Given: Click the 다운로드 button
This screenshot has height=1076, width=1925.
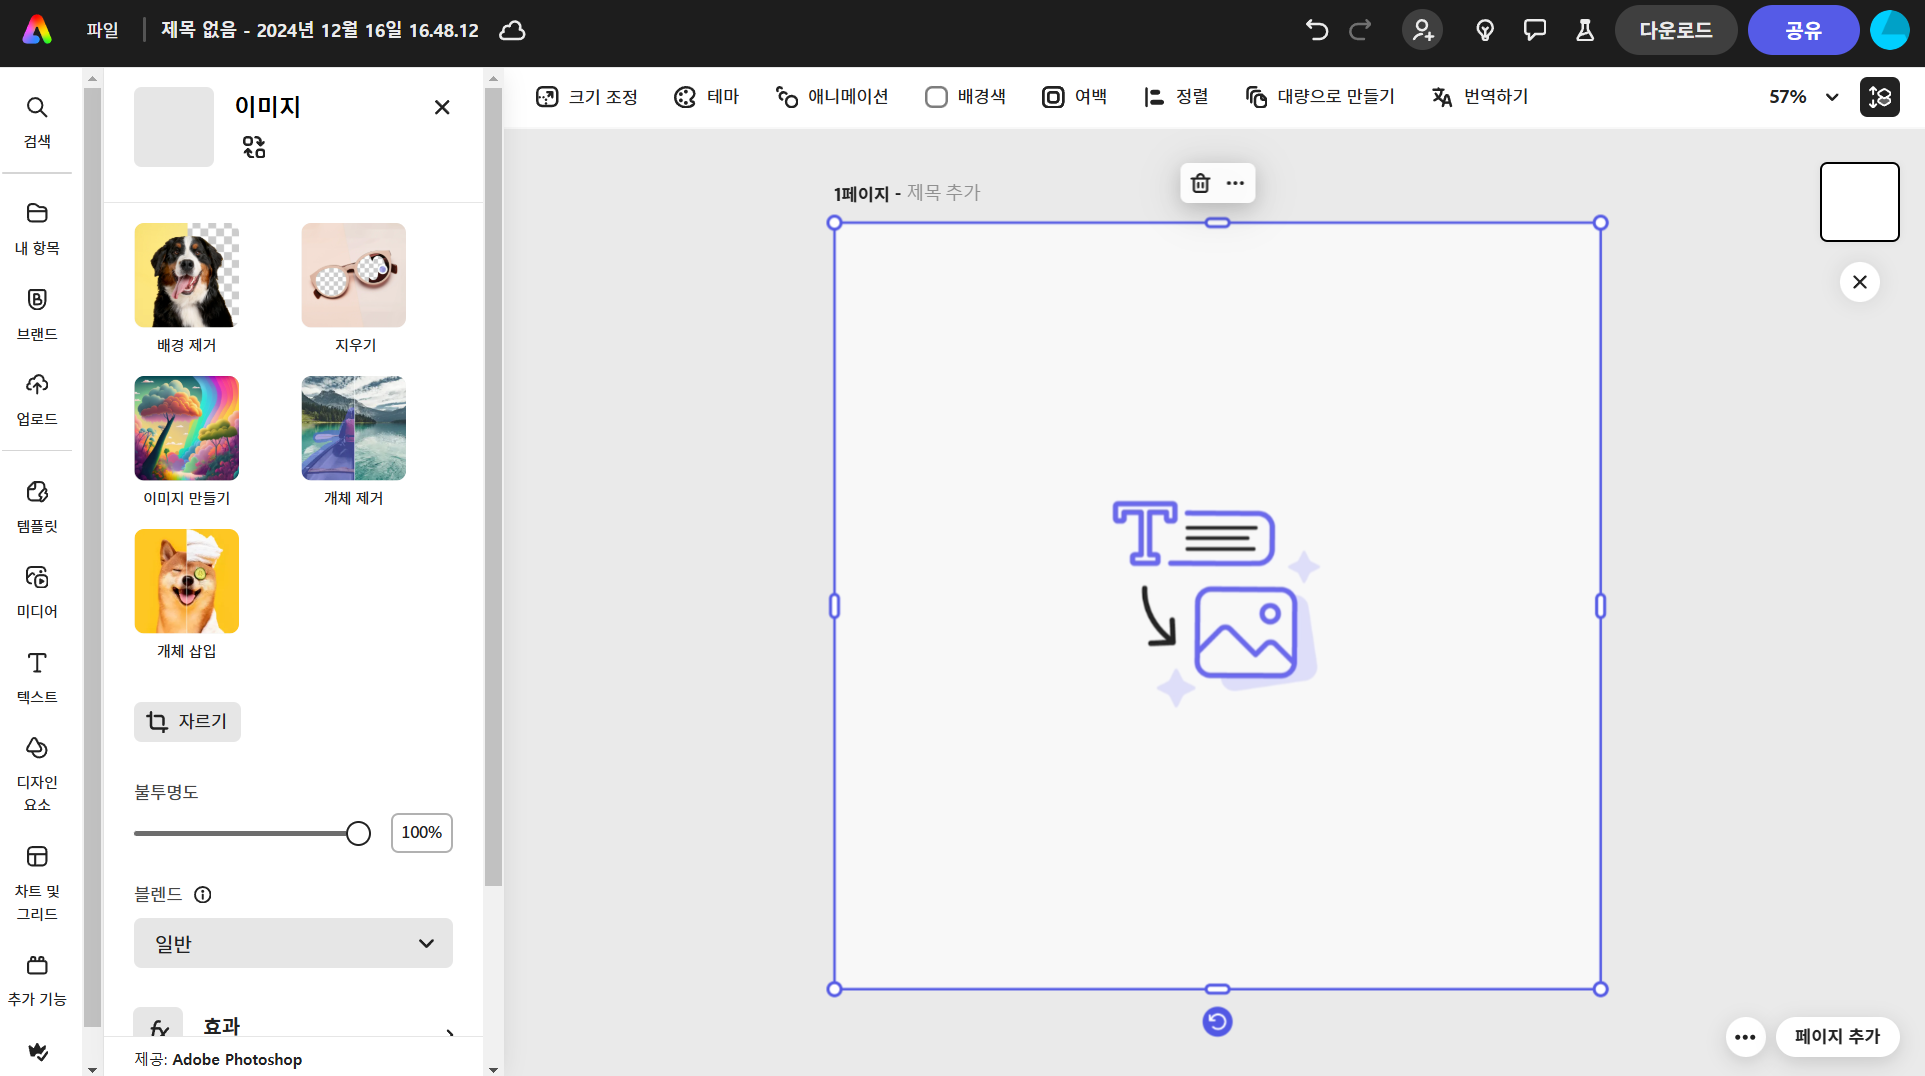Looking at the screenshot, I should tap(1675, 31).
